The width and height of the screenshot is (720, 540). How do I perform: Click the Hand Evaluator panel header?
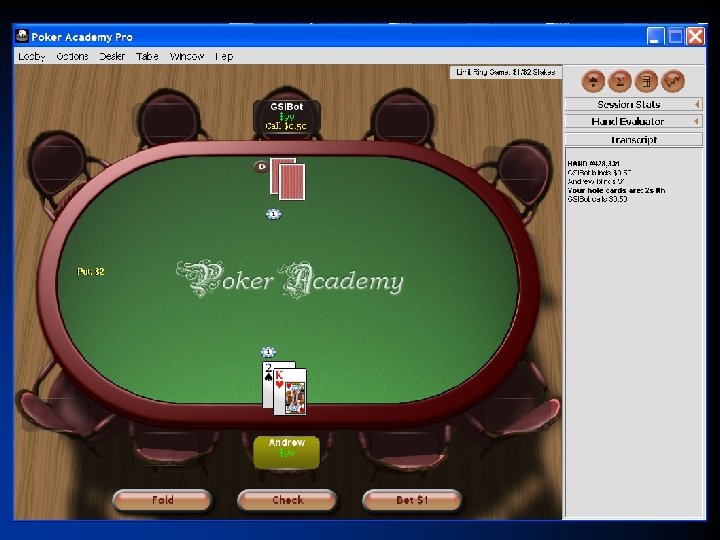tap(633, 122)
